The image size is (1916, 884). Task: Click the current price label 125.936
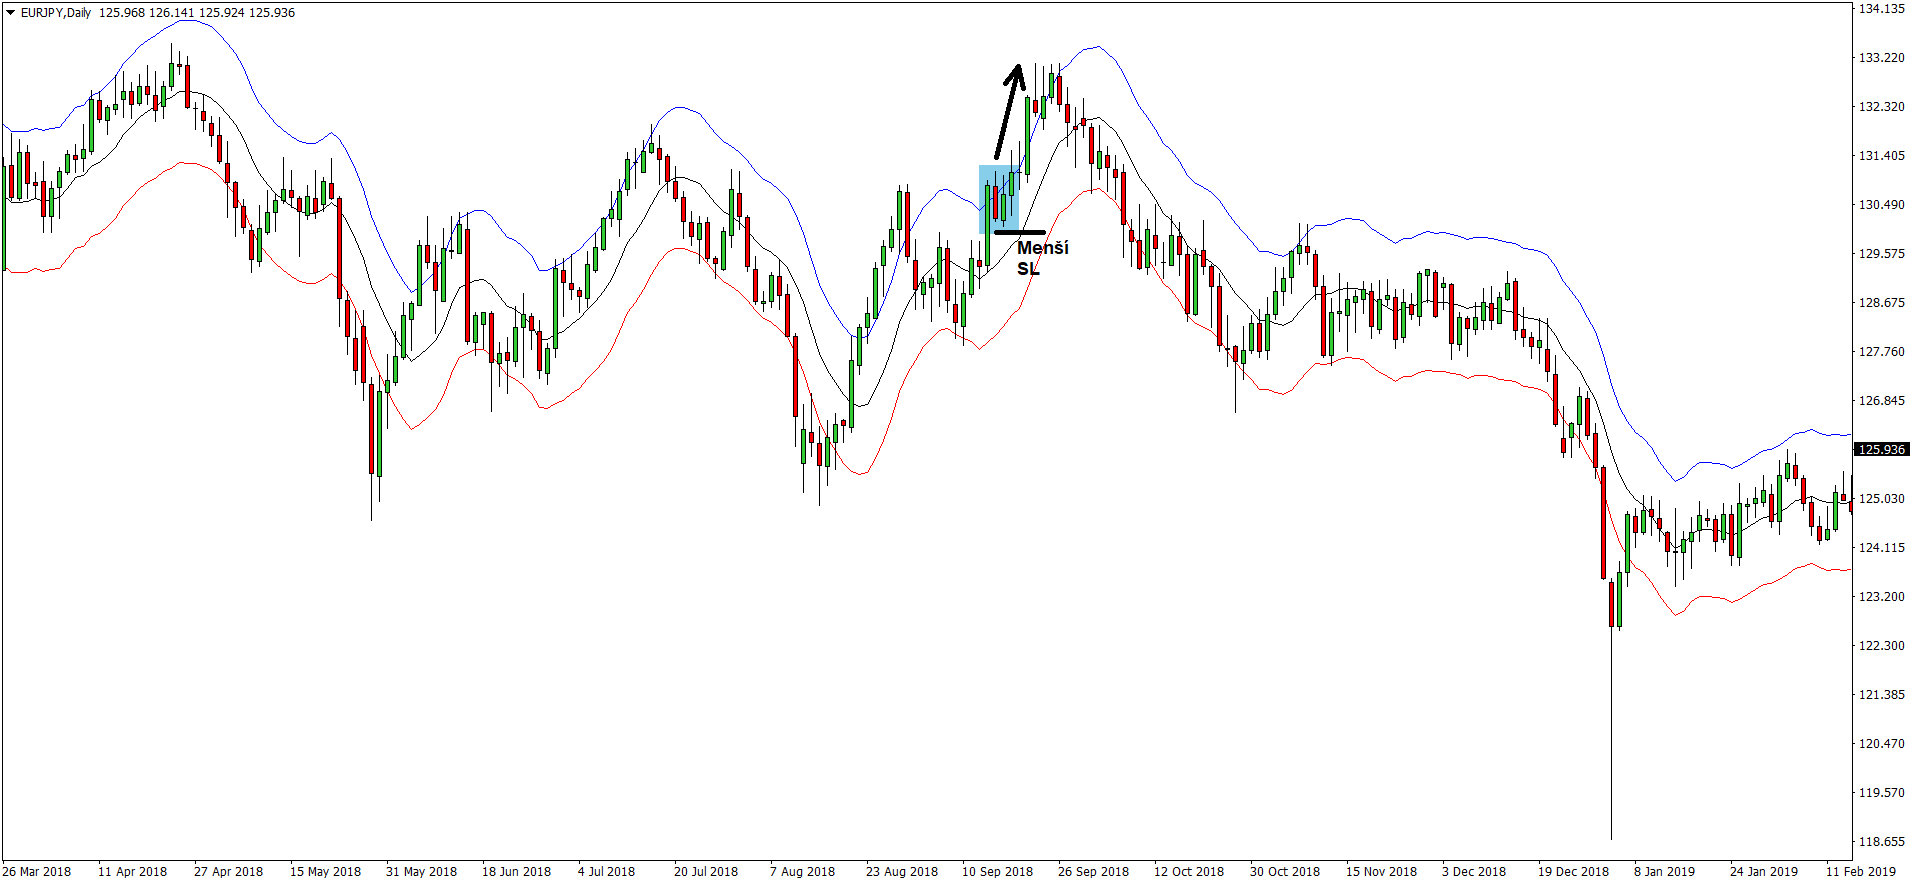[x=1881, y=450]
